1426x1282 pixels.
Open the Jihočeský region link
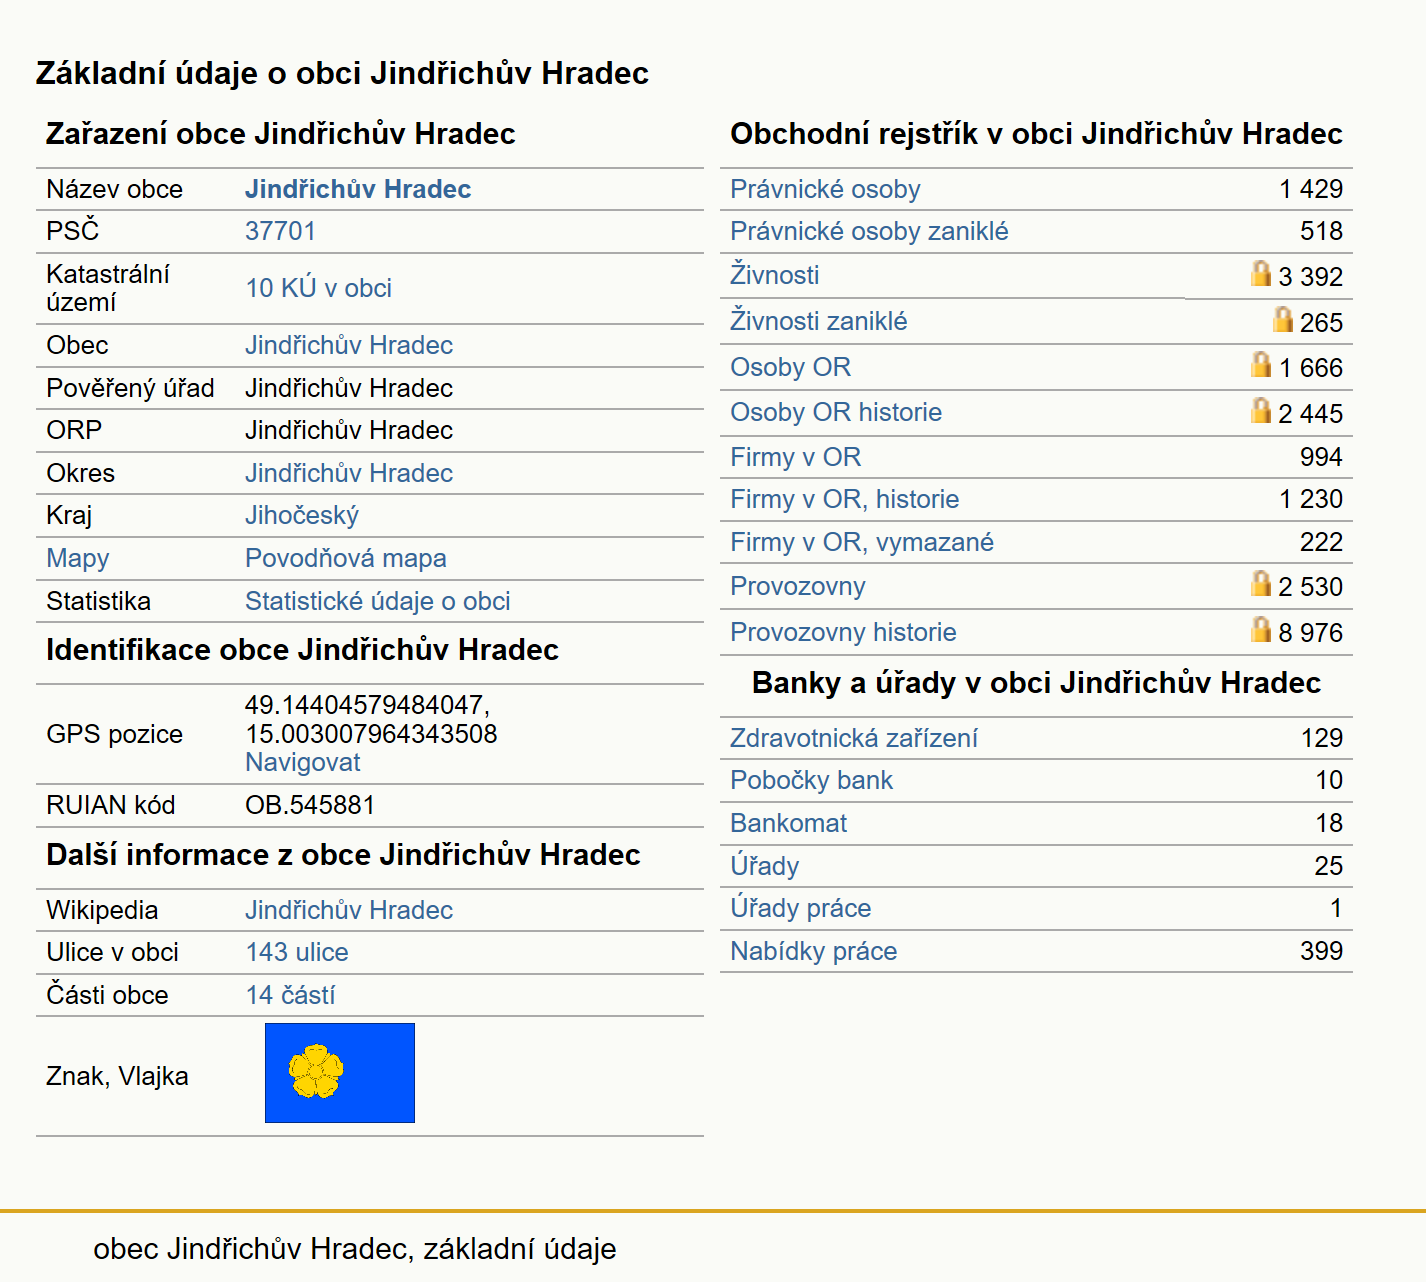click(x=302, y=515)
